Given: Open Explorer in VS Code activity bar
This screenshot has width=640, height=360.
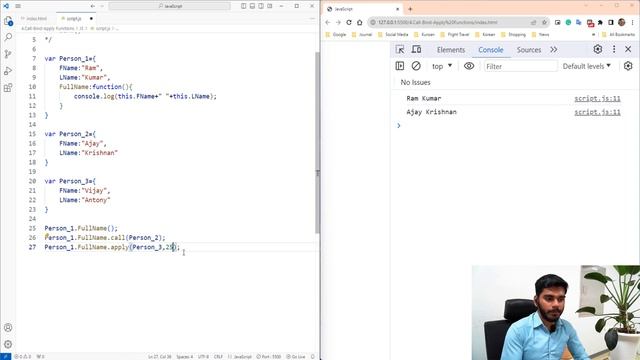Looking at the screenshot, I should pos(8,21).
